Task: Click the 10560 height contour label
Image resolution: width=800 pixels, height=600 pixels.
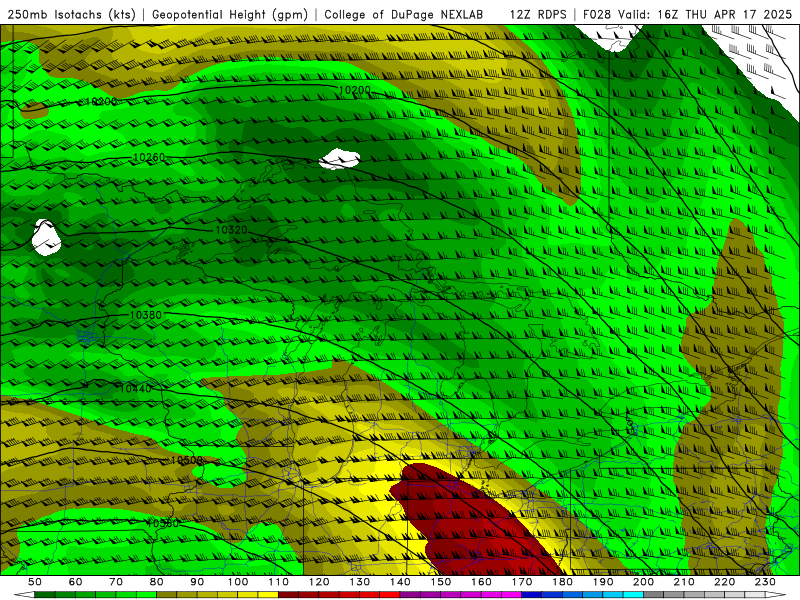Action: click(163, 523)
